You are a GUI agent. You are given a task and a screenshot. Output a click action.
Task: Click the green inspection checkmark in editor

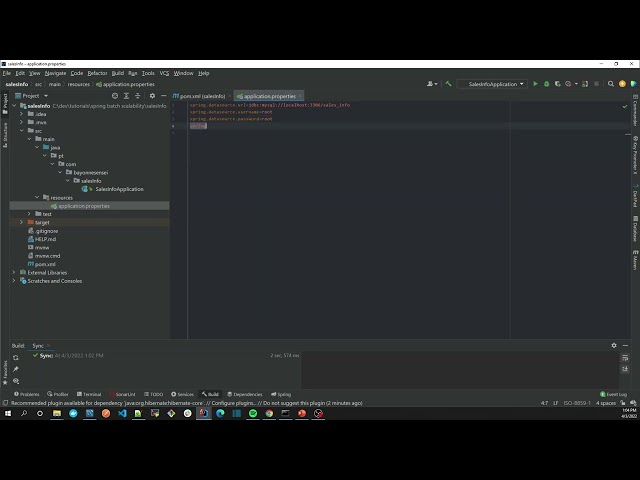pos(624,106)
